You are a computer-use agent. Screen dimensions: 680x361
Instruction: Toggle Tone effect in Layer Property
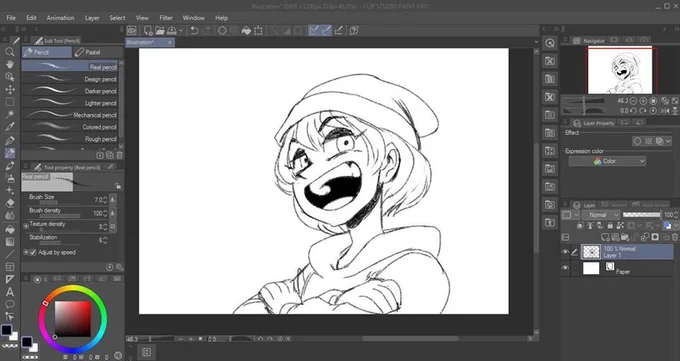648,141
